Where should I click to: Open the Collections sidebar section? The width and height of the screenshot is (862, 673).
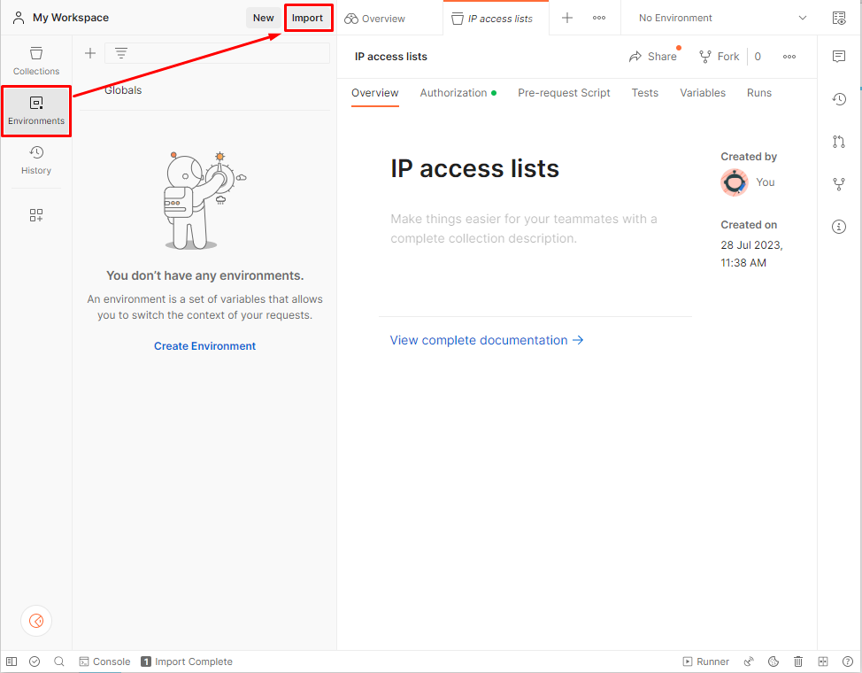36,60
